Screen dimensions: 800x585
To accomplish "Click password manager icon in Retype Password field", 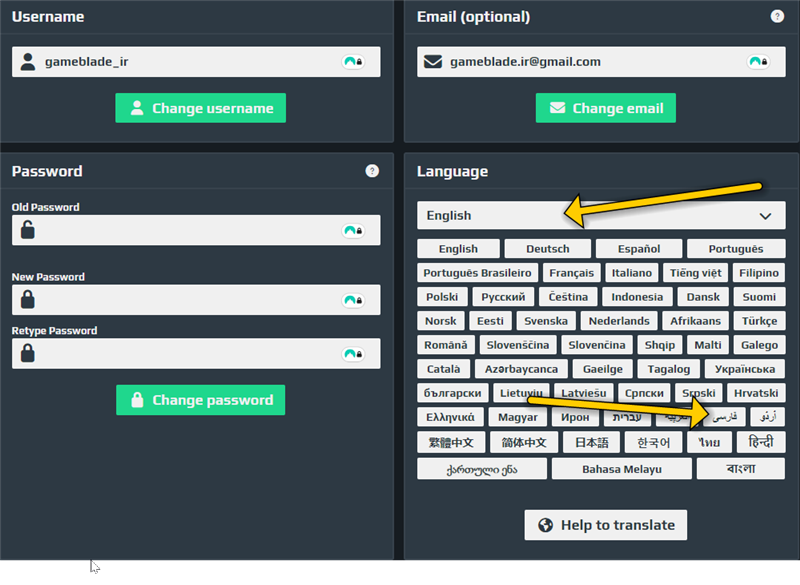I will pyautogui.click(x=352, y=354).
